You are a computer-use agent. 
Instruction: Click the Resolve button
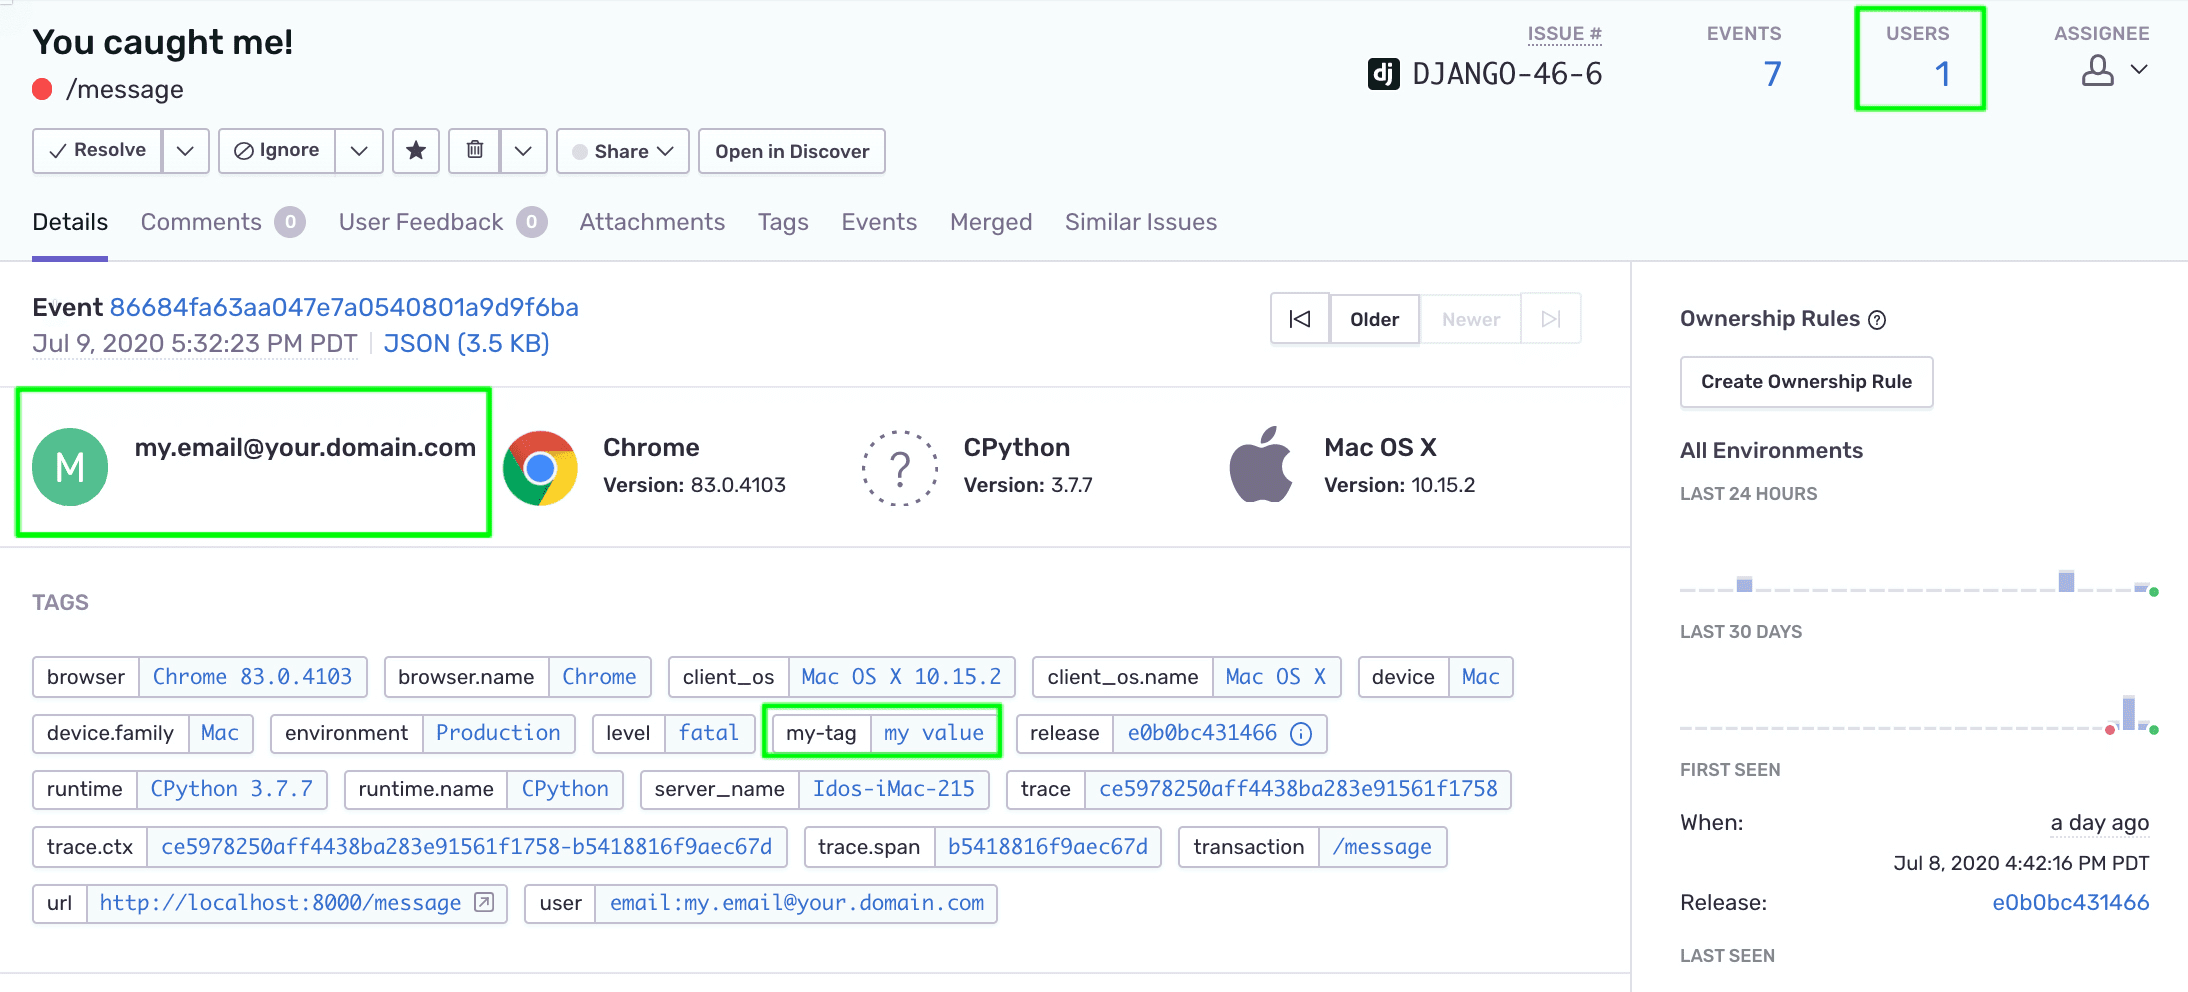98,151
